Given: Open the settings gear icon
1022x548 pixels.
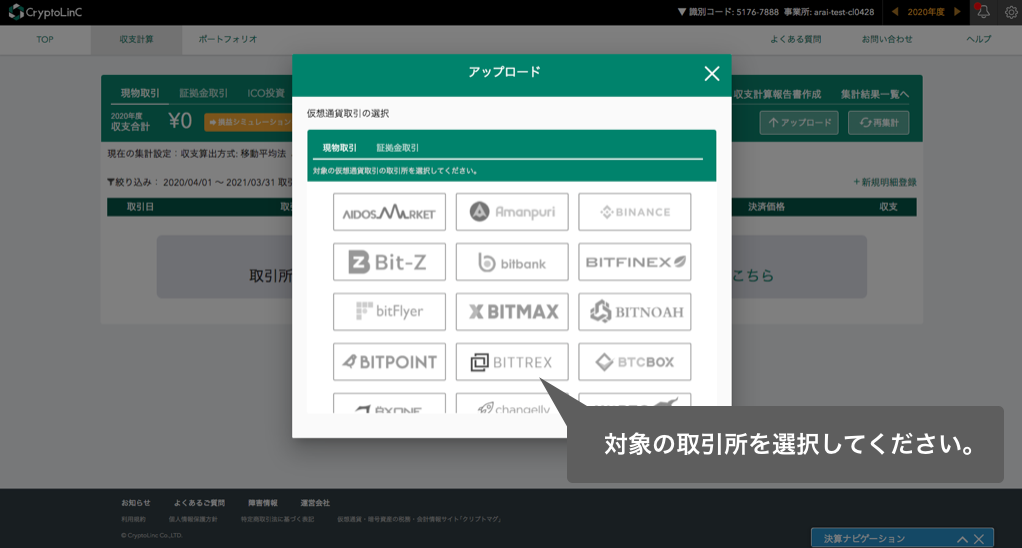Looking at the screenshot, I should [1011, 12].
